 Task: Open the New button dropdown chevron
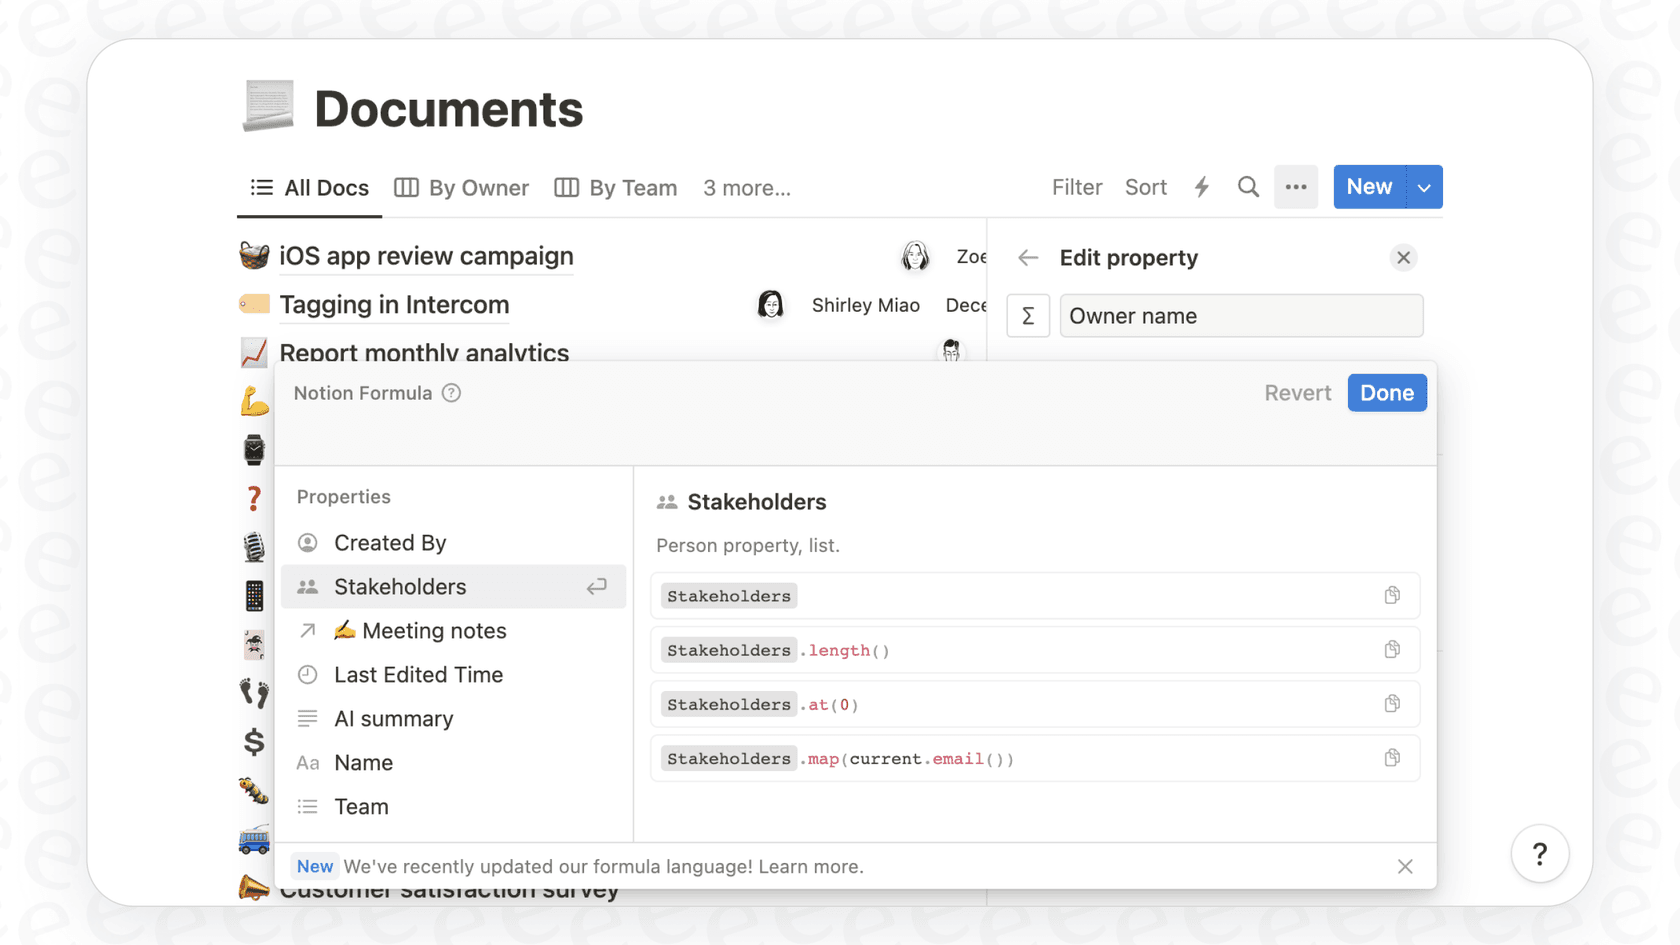pyautogui.click(x=1424, y=186)
